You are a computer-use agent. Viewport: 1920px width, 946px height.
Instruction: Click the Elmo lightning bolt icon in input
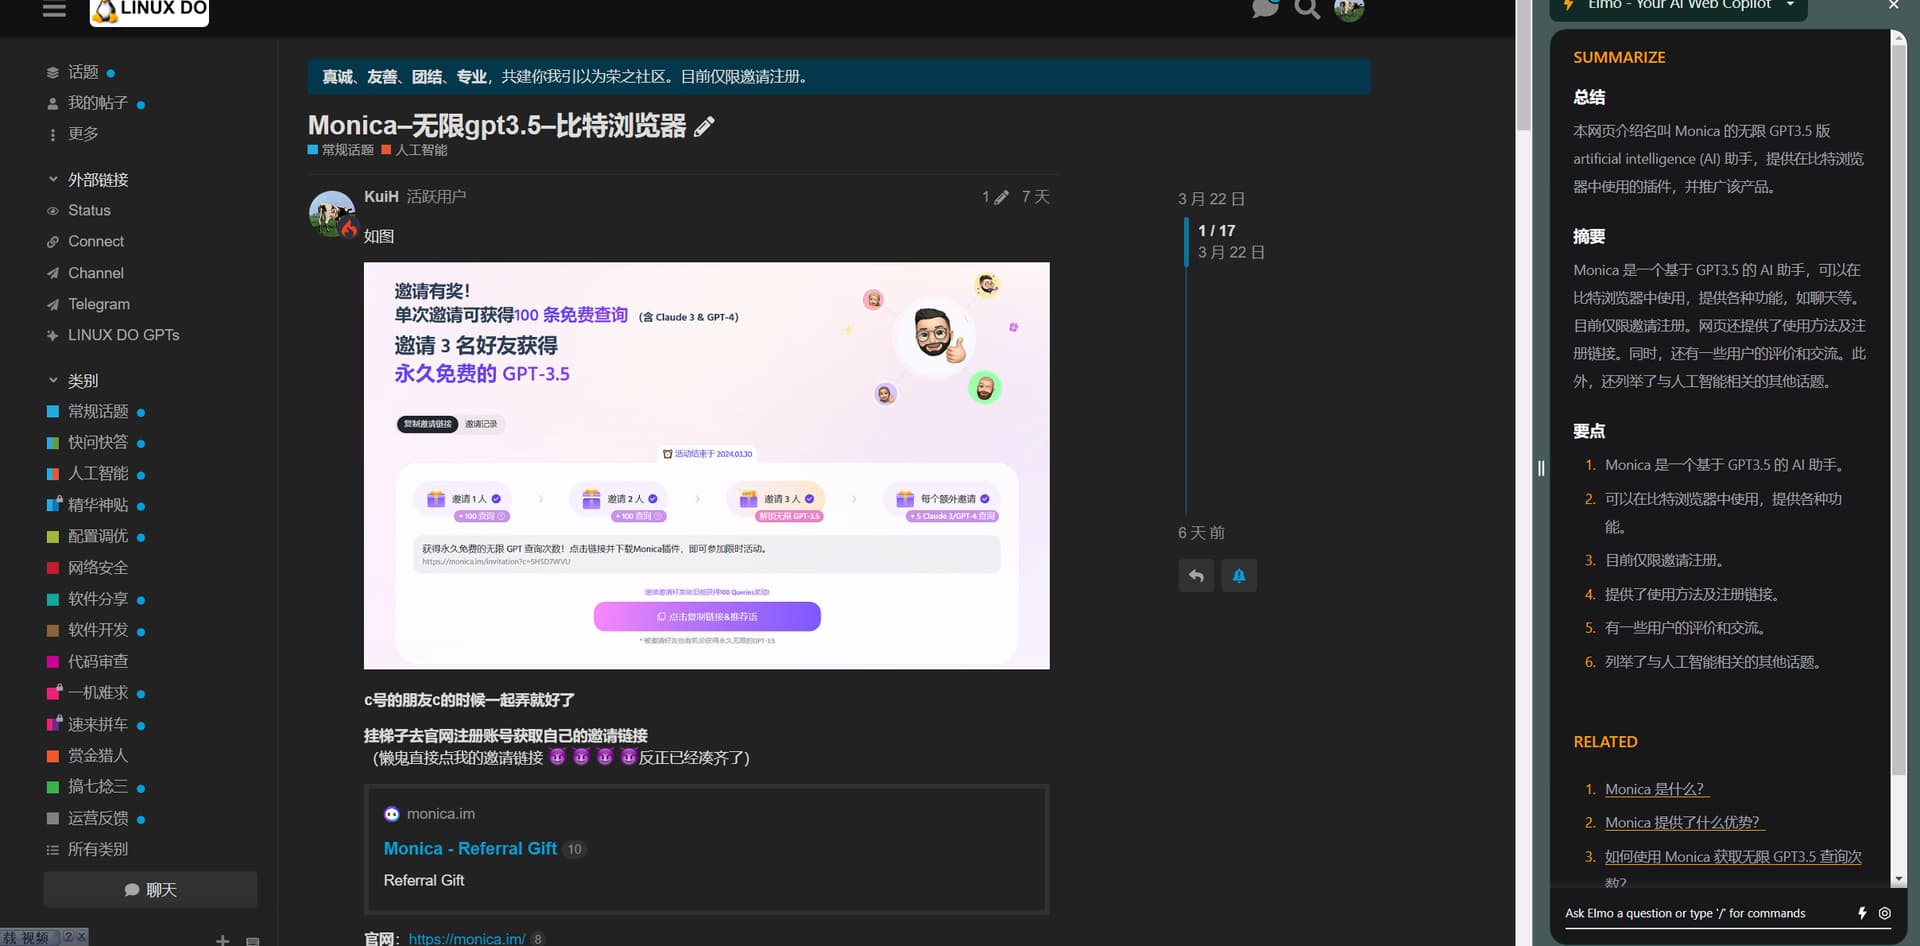tap(1862, 913)
